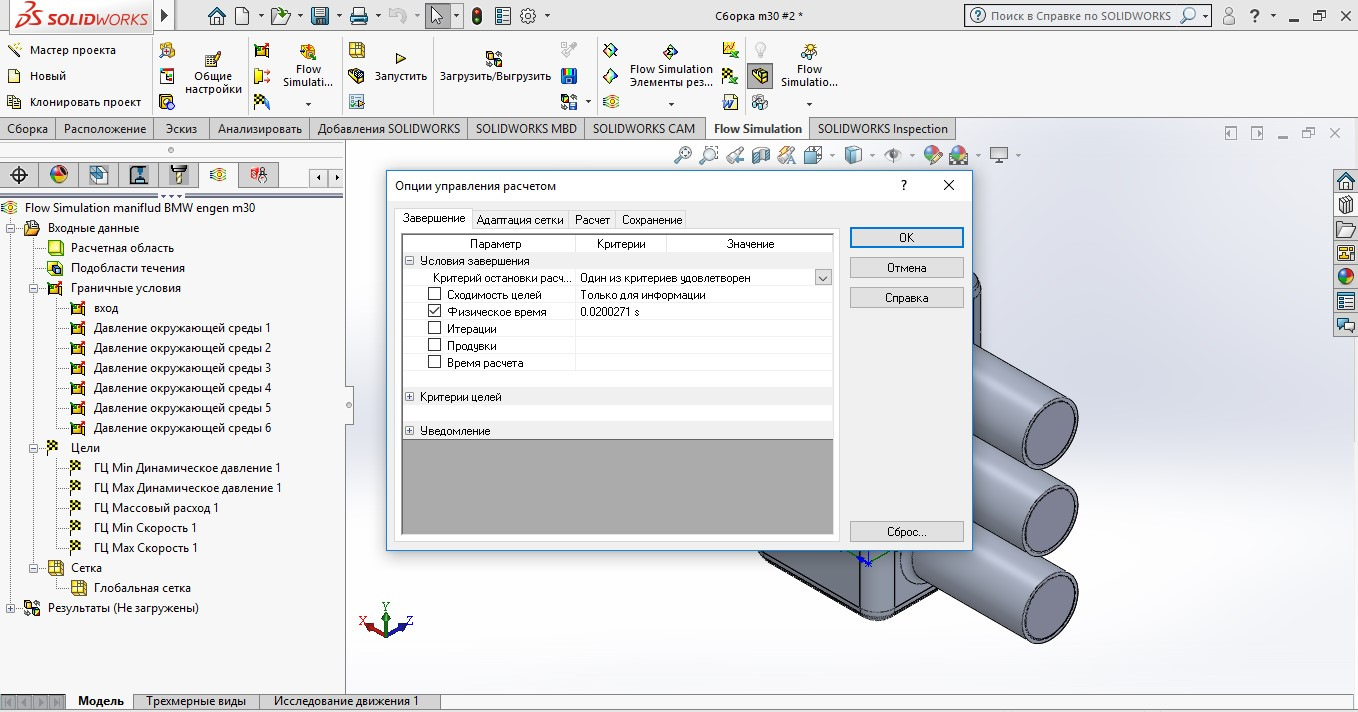The image size is (1358, 712).
Task: Open Трехмерные виды bottom tab
Action: point(196,701)
